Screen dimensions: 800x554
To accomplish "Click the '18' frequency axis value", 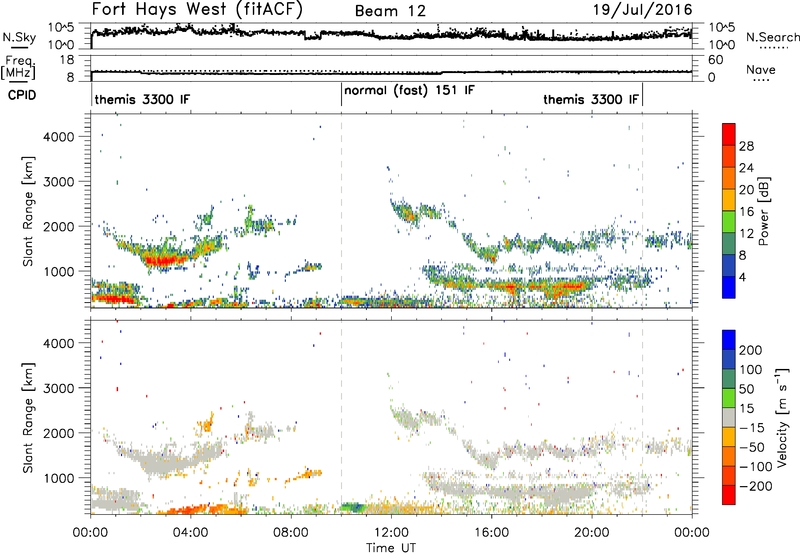I will point(67,60).
